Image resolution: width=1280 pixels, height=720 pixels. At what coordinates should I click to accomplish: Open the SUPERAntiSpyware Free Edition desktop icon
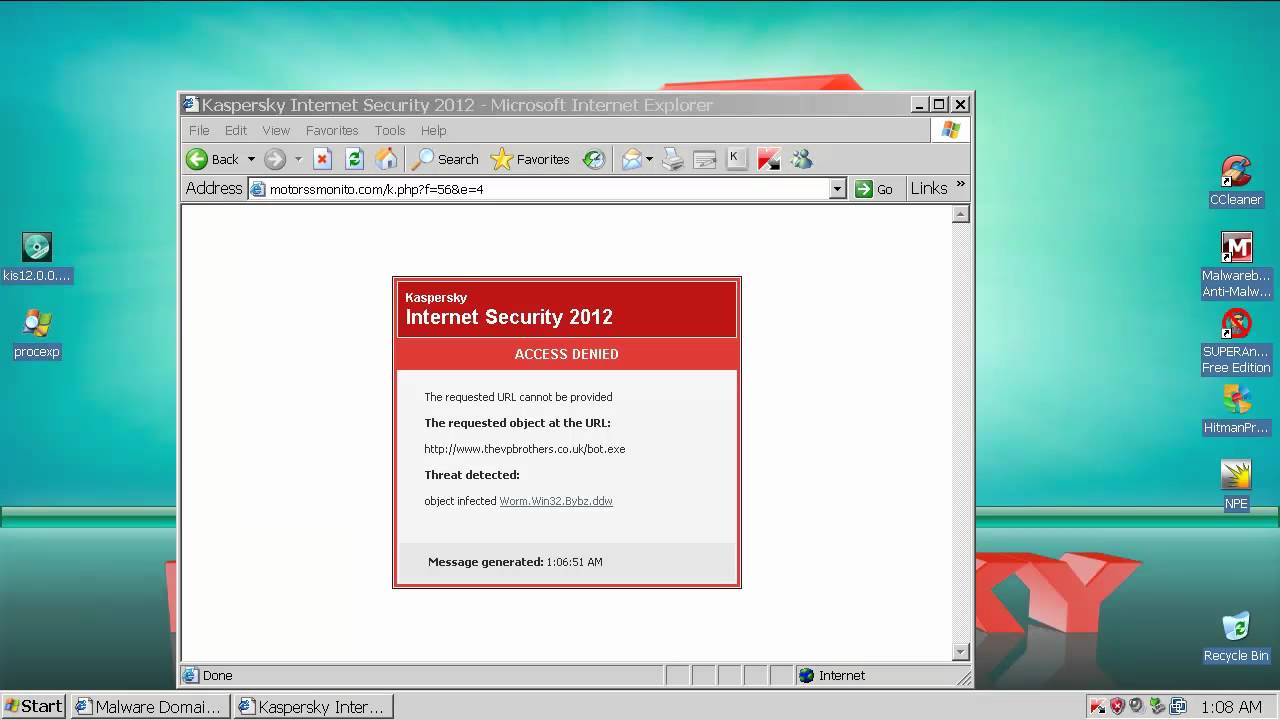[x=1236, y=341]
